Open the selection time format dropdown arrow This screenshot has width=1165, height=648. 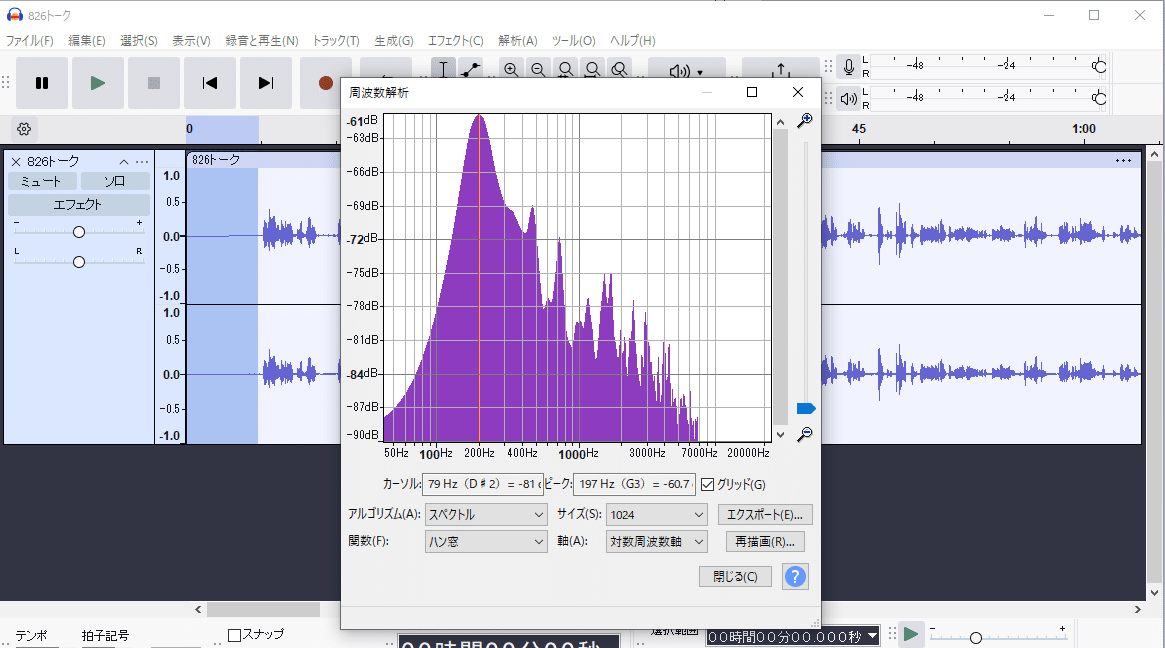click(872, 637)
